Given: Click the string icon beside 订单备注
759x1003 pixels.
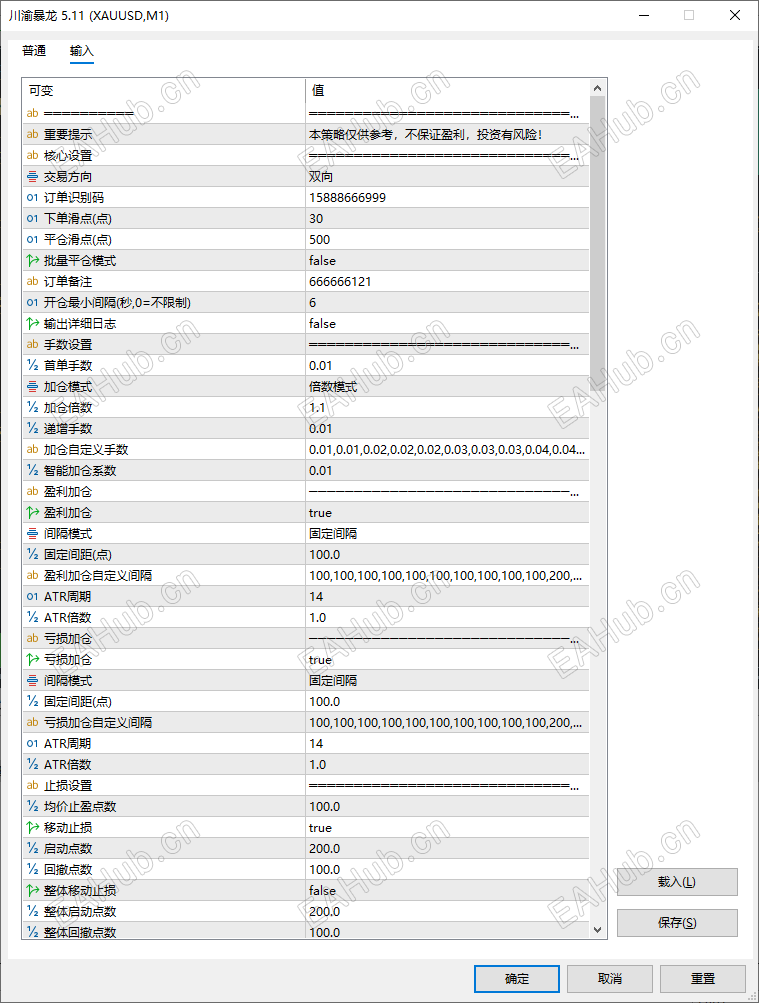Looking at the screenshot, I should coord(33,281).
